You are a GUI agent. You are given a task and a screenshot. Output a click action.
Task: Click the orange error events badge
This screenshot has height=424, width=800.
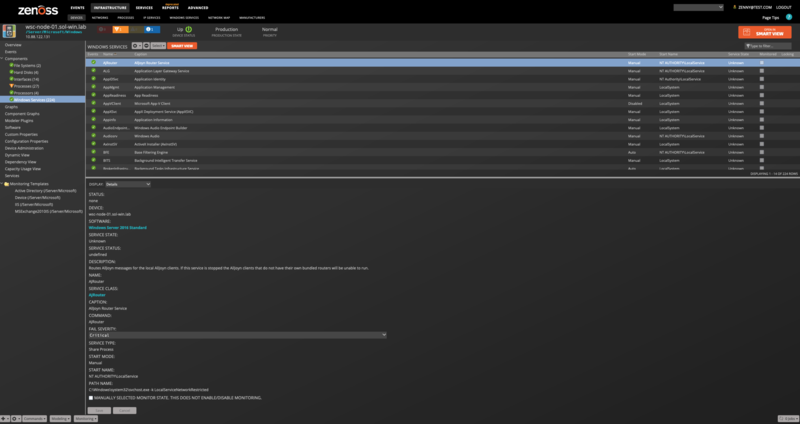[120, 30]
